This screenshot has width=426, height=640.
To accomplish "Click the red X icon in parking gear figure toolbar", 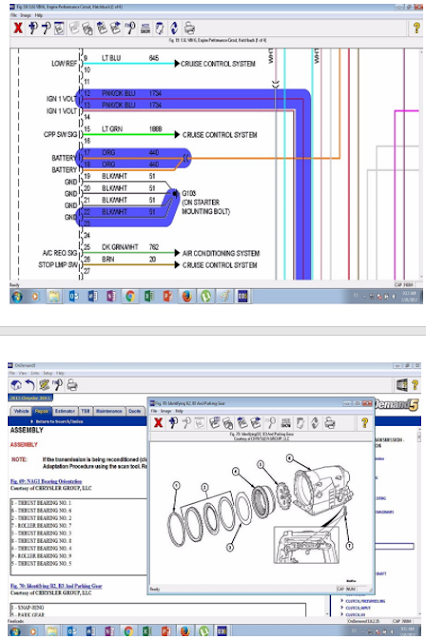I will pos(158,423).
